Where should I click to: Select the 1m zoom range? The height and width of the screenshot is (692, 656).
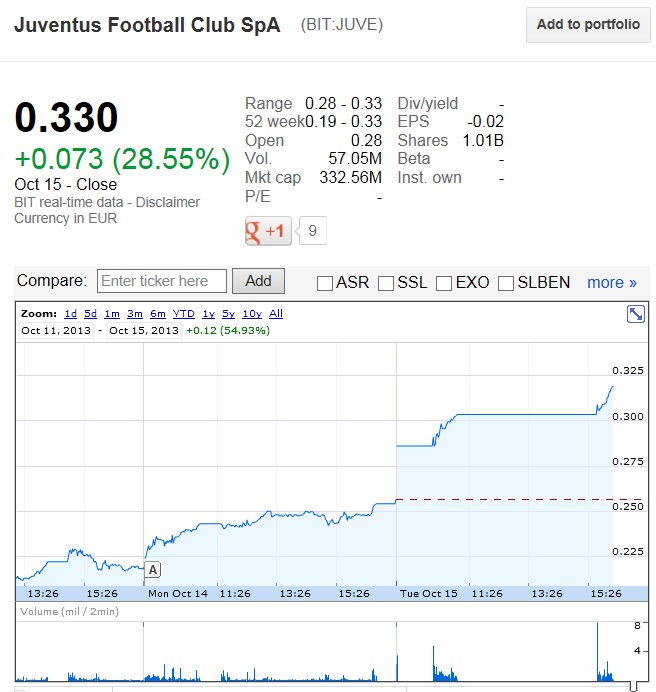[112, 314]
